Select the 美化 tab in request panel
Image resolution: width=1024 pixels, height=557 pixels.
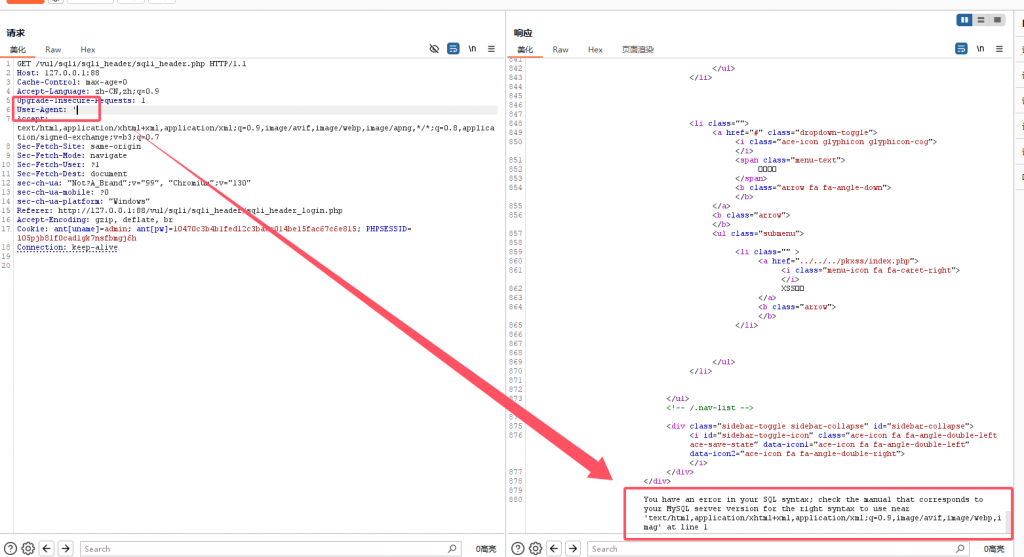[x=18, y=50]
